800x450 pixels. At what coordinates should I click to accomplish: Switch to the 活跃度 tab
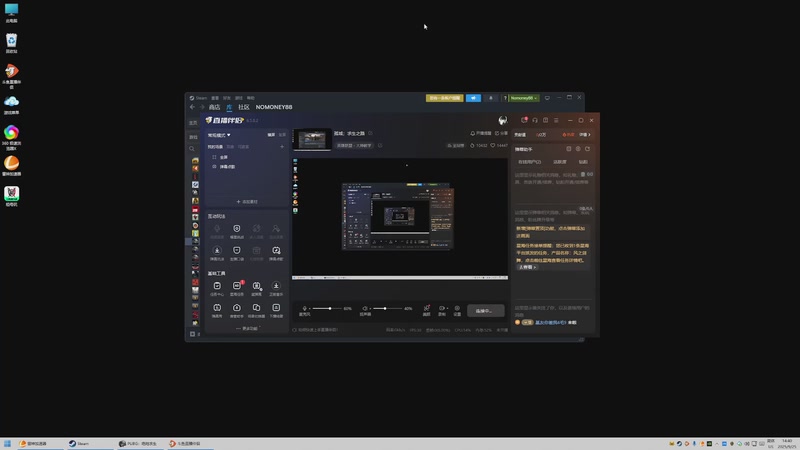(x=560, y=162)
